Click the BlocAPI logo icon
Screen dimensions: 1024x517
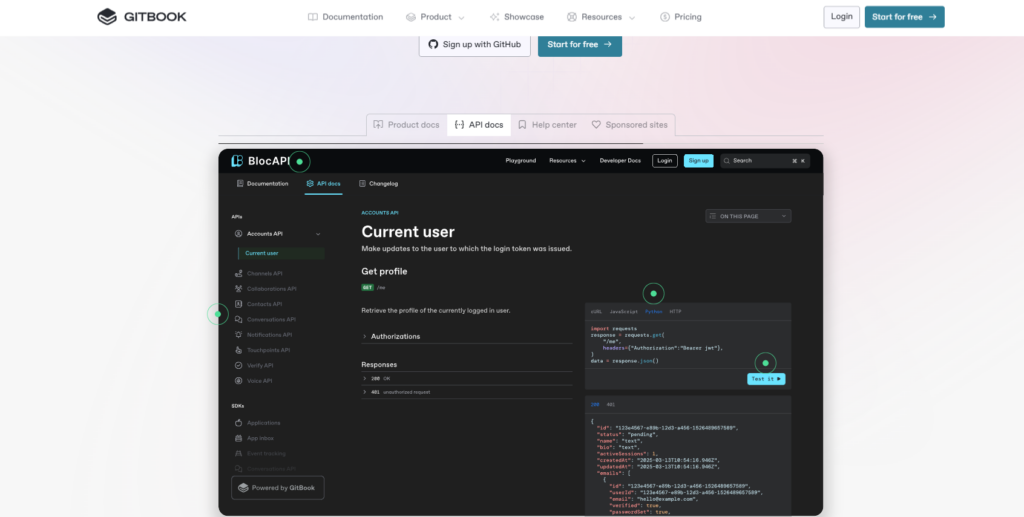click(x=237, y=161)
